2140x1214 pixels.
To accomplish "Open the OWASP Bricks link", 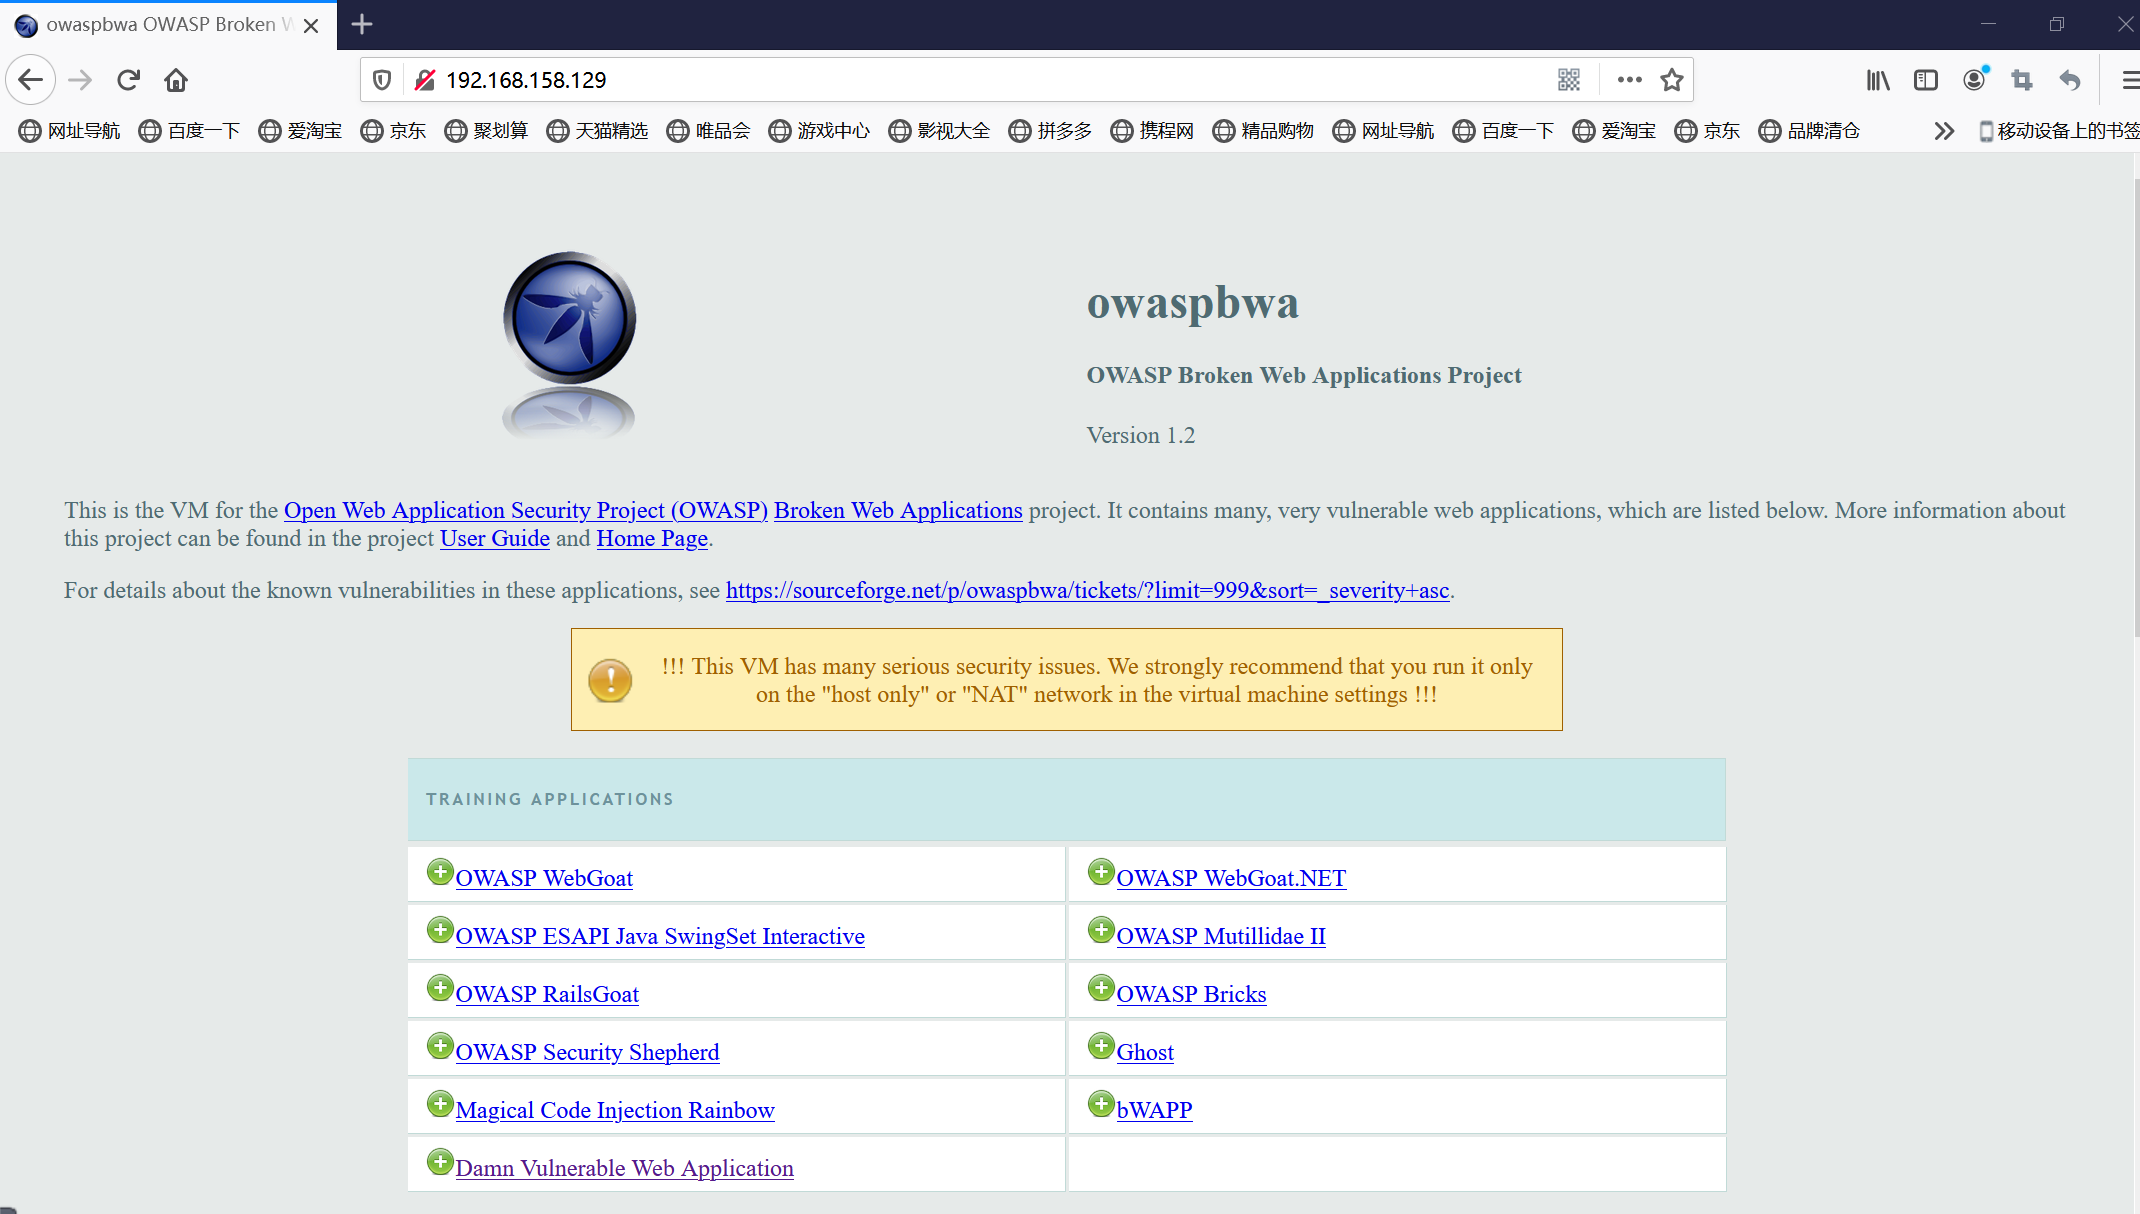I will point(1191,994).
